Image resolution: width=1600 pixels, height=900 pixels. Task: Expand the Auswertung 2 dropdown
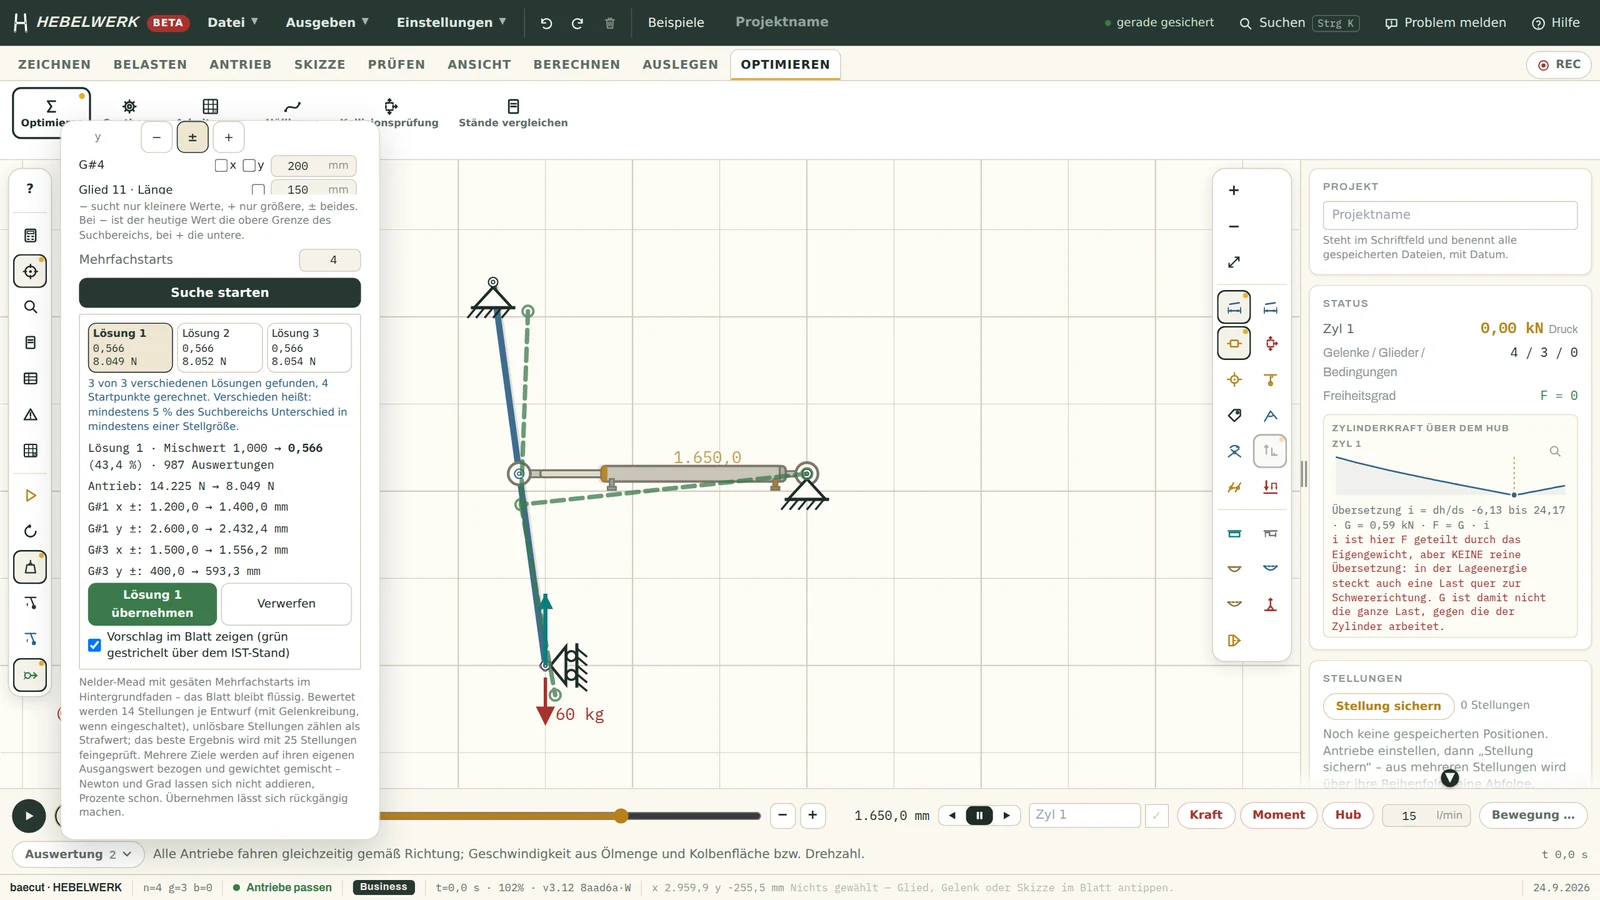click(78, 854)
